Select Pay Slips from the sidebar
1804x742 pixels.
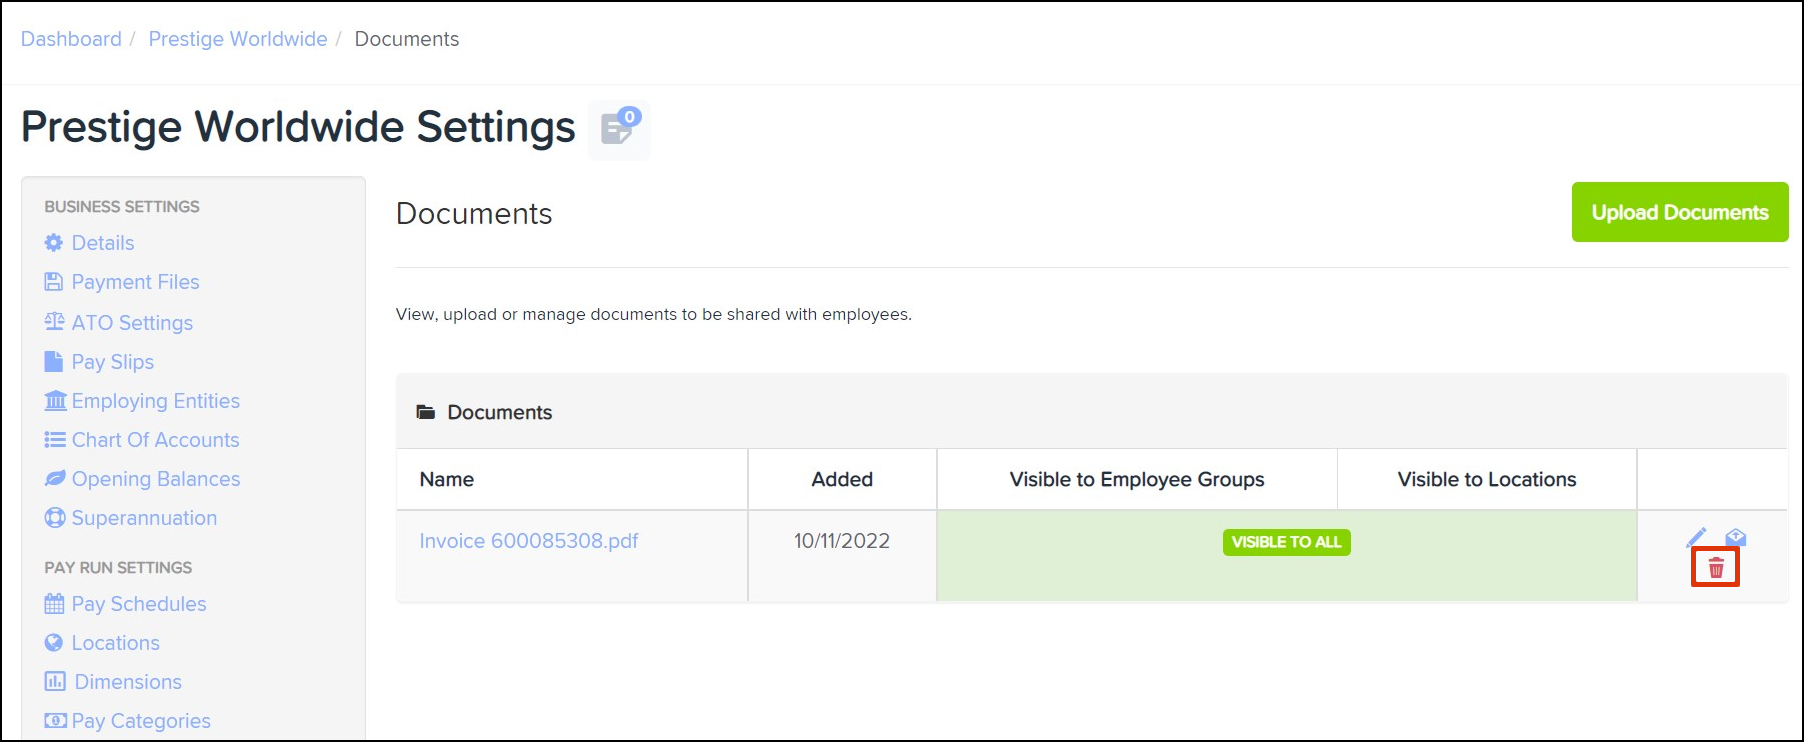pos(112,362)
